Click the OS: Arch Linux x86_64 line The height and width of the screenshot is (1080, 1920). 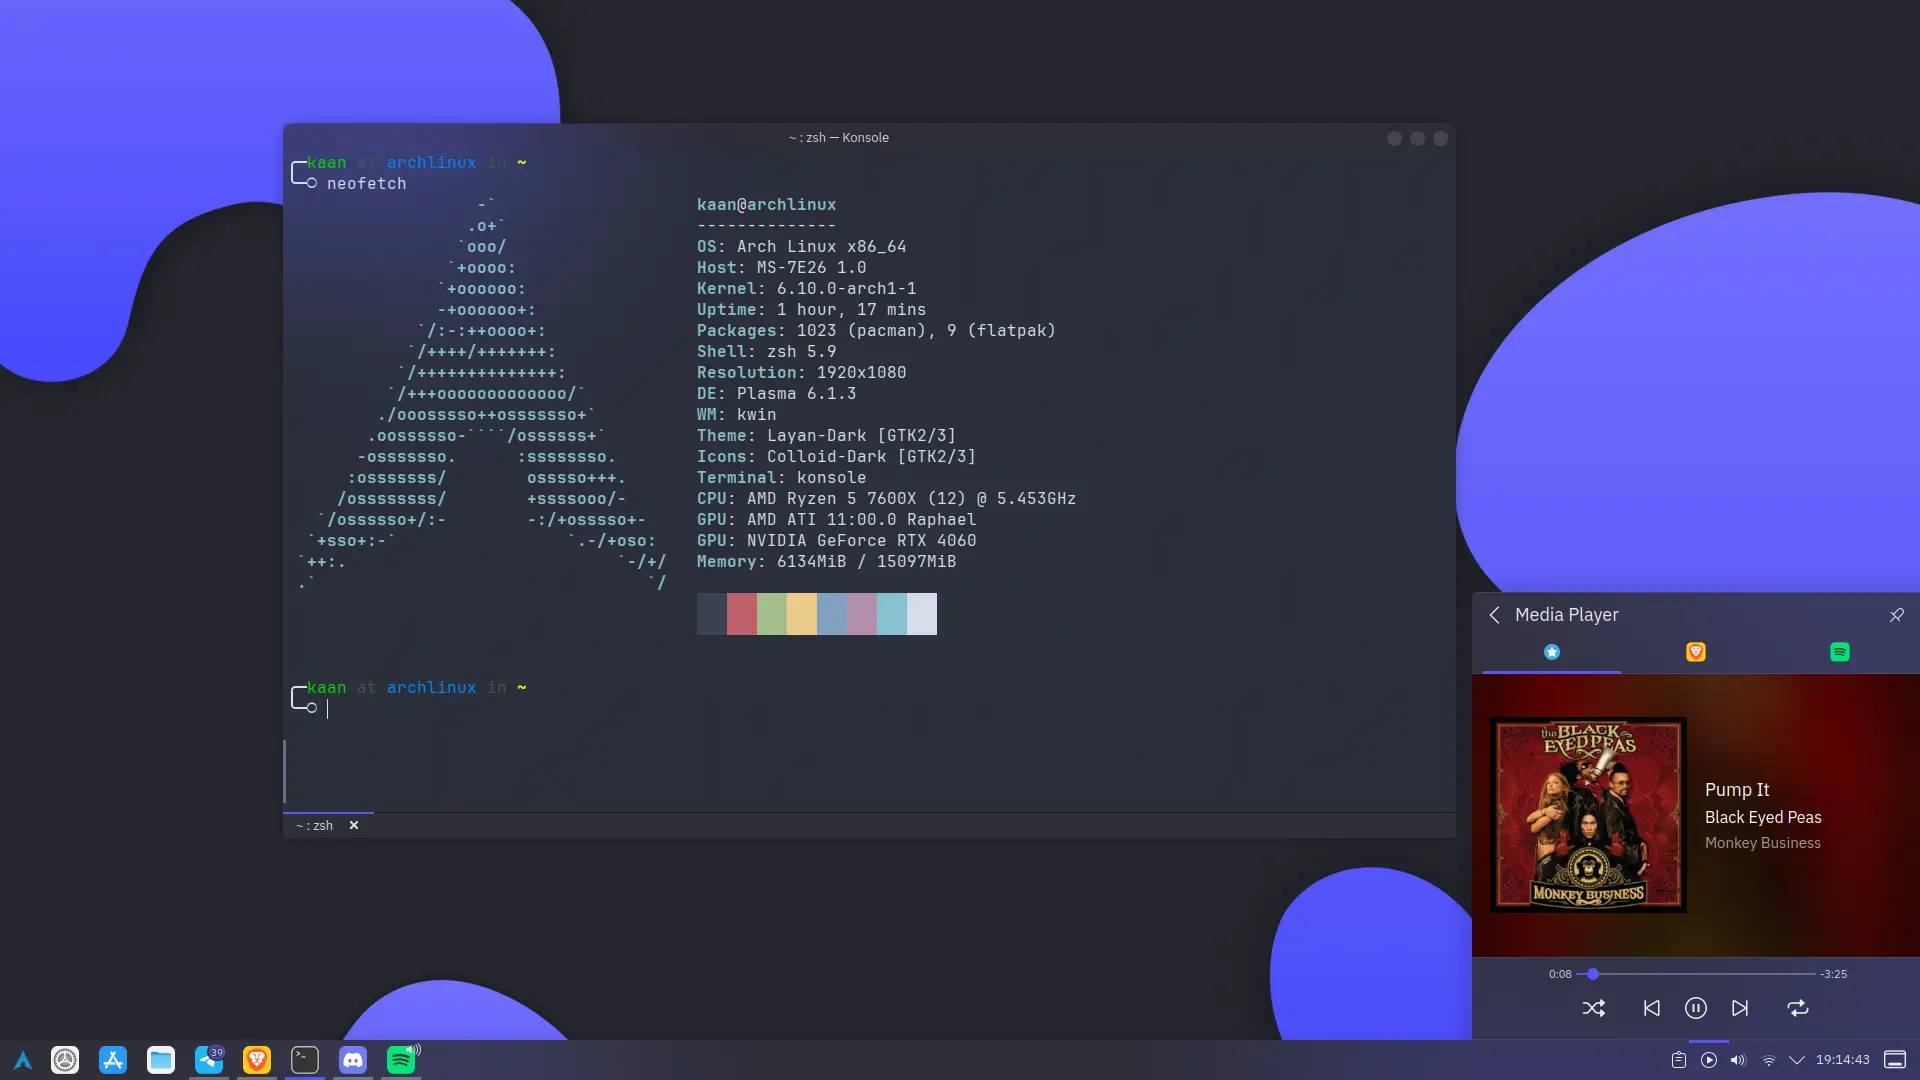click(801, 247)
